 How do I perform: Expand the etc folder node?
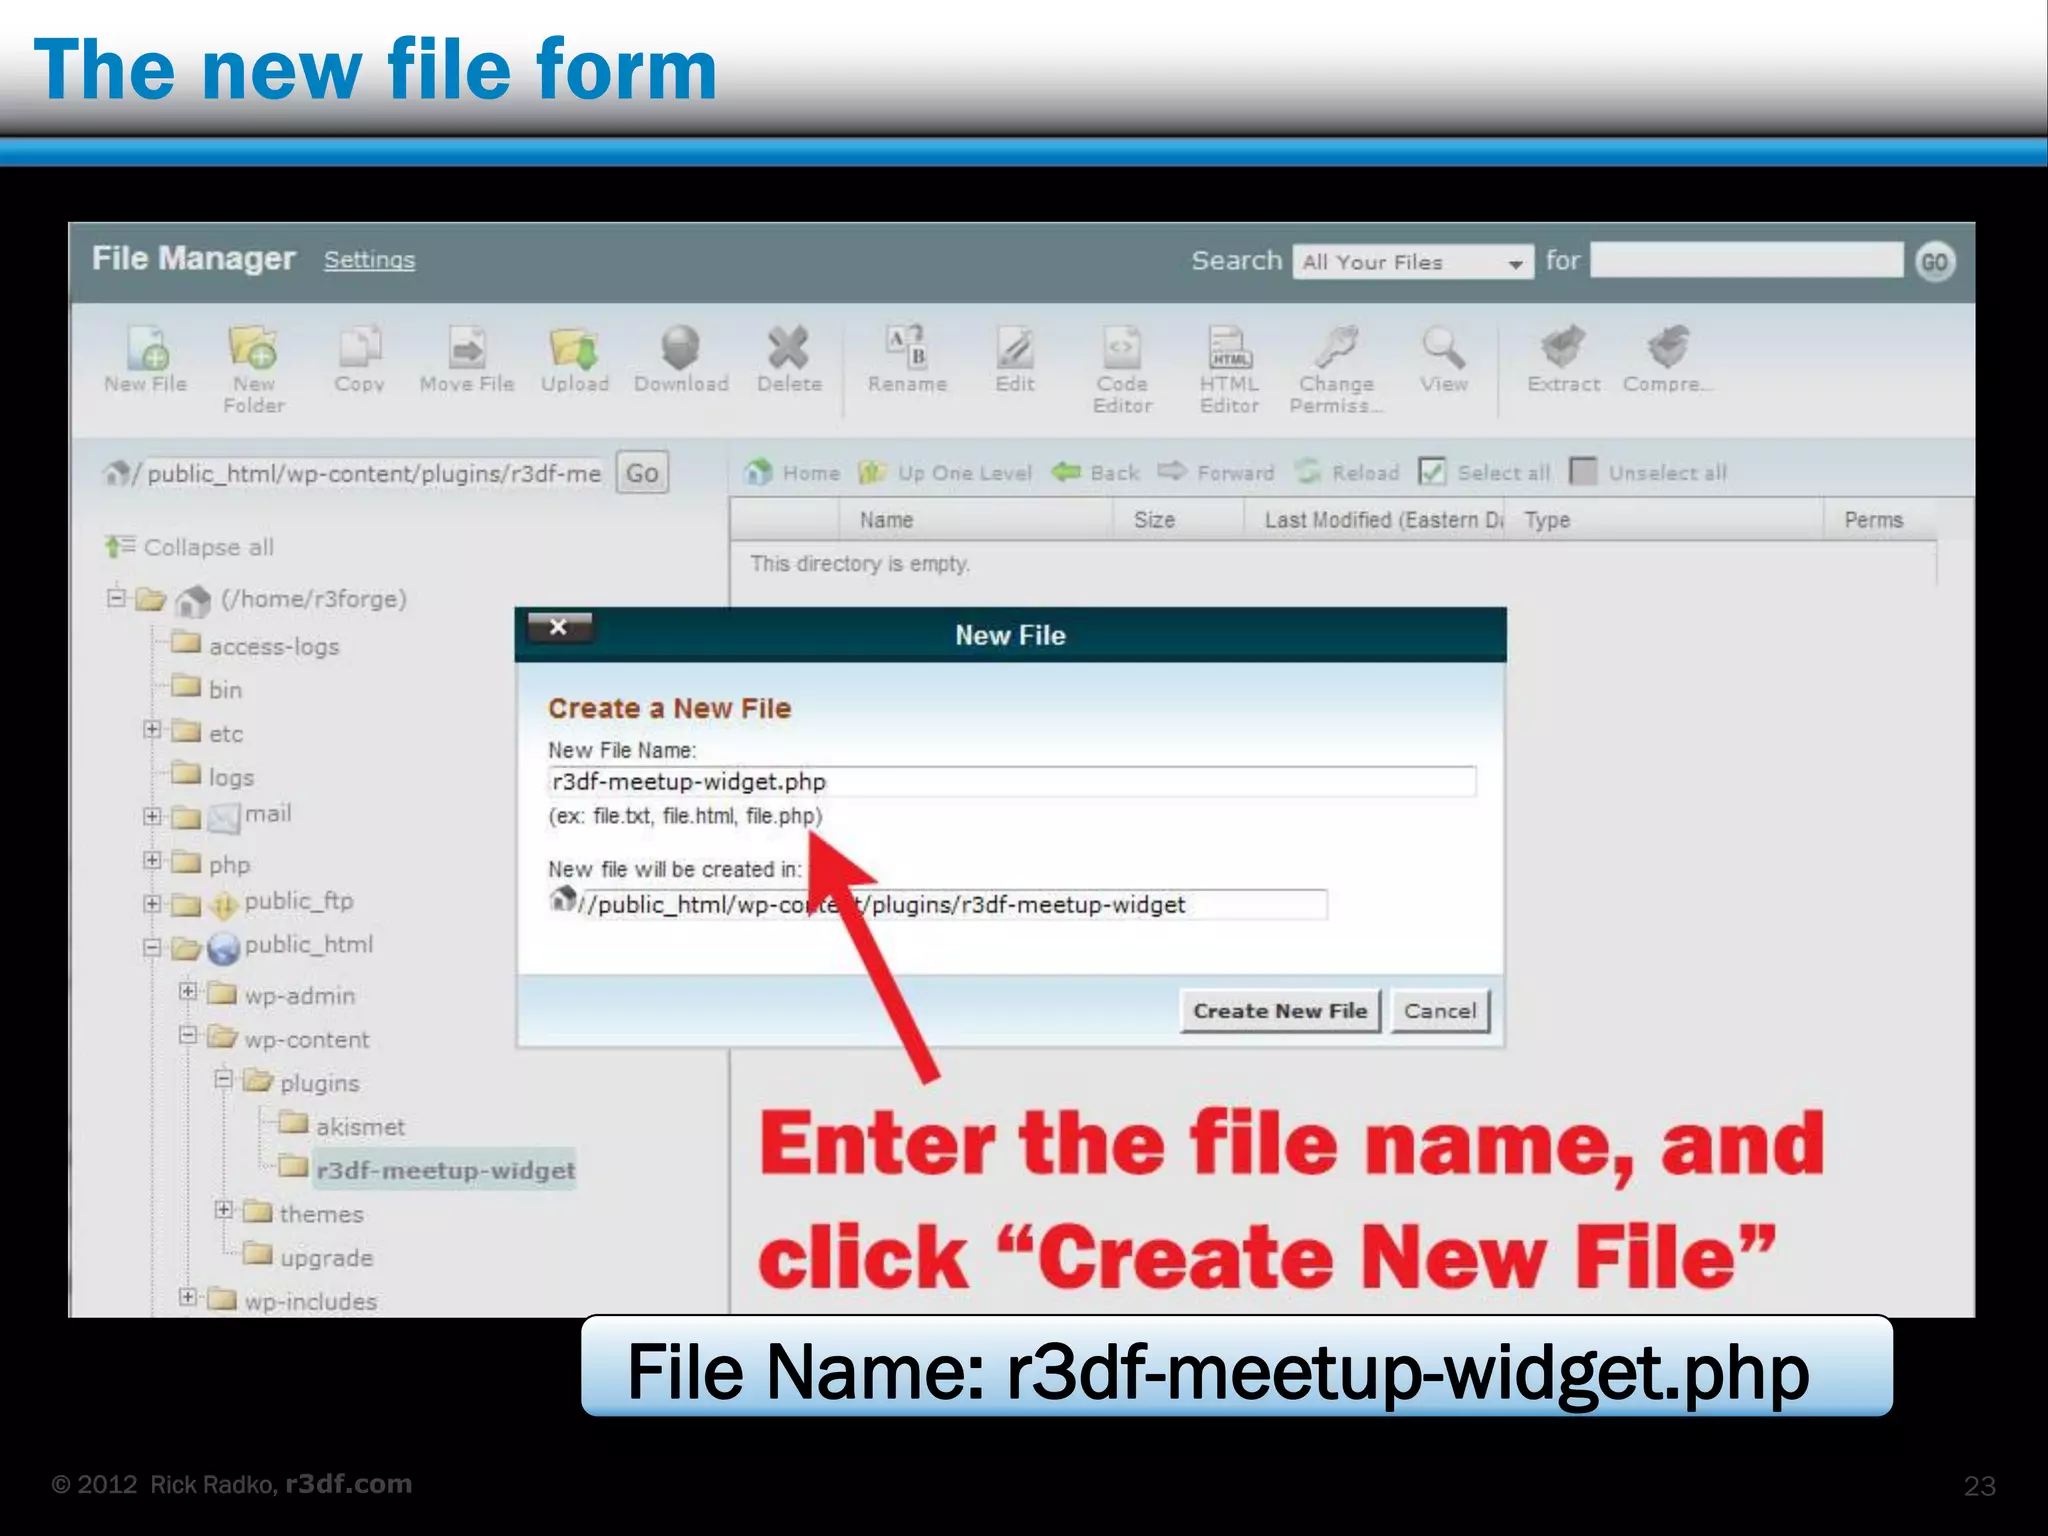(x=152, y=729)
